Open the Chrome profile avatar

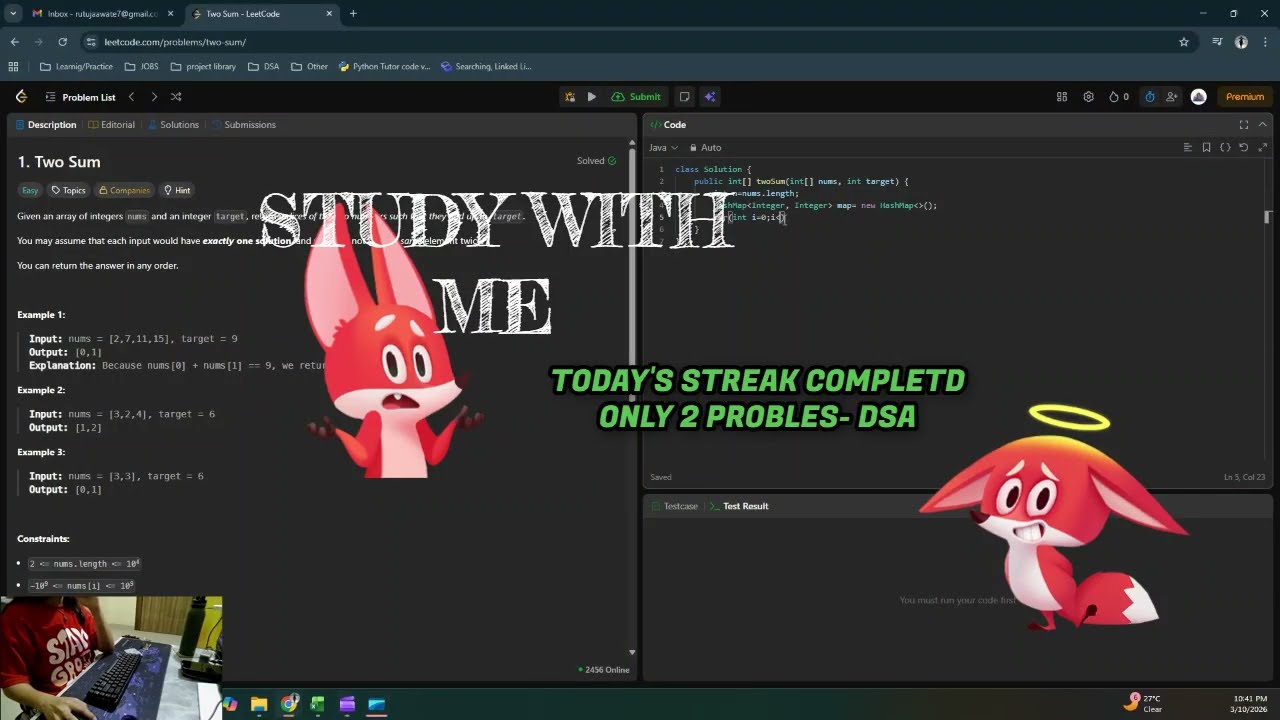coord(1241,42)
